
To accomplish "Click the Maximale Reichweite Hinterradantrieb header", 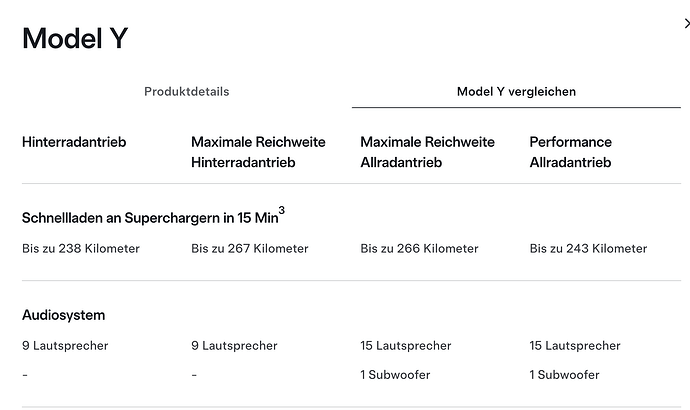I will point(258,152).
